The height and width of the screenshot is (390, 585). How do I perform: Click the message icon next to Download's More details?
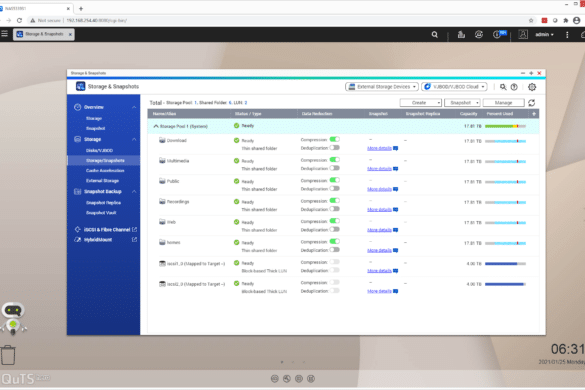(x=395, y=149)
